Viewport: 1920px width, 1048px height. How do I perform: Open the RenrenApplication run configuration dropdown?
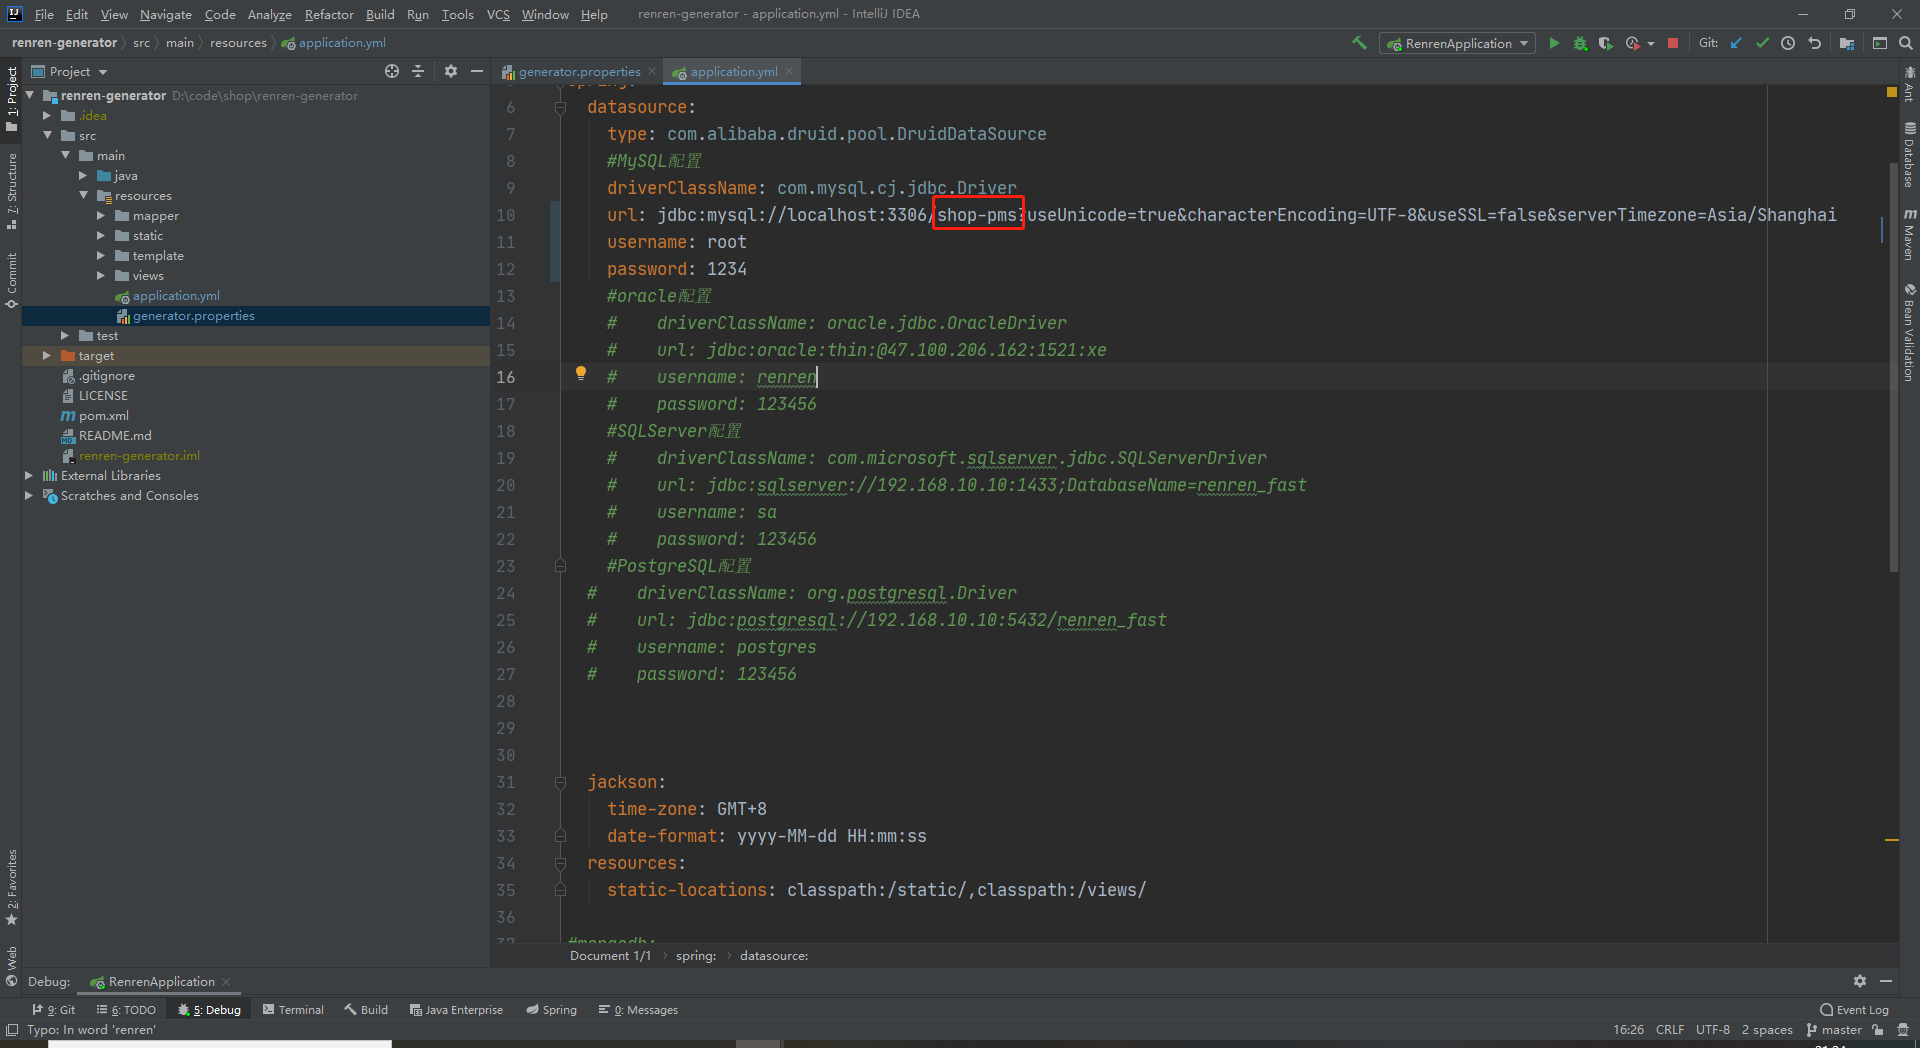coord(1458,43)
